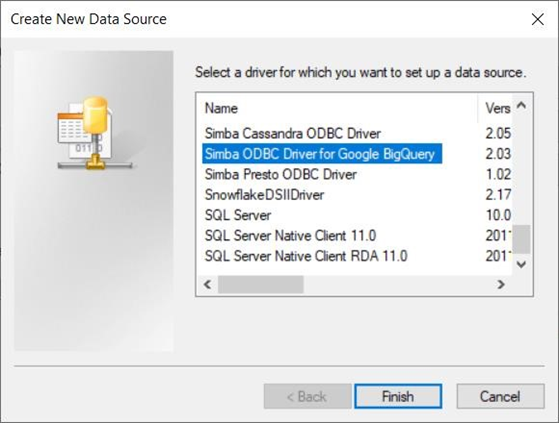The image size is (559, 423).
Task: Choose SQL Server Native Client 11.0
Action: tap(290, 236)
